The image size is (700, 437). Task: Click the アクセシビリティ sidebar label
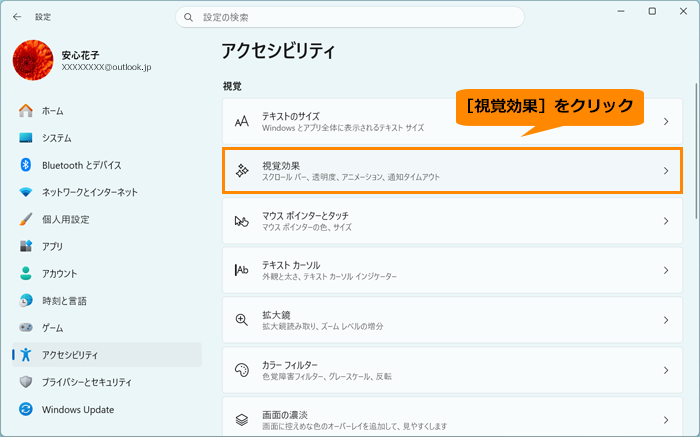click(x=70, y=355)
